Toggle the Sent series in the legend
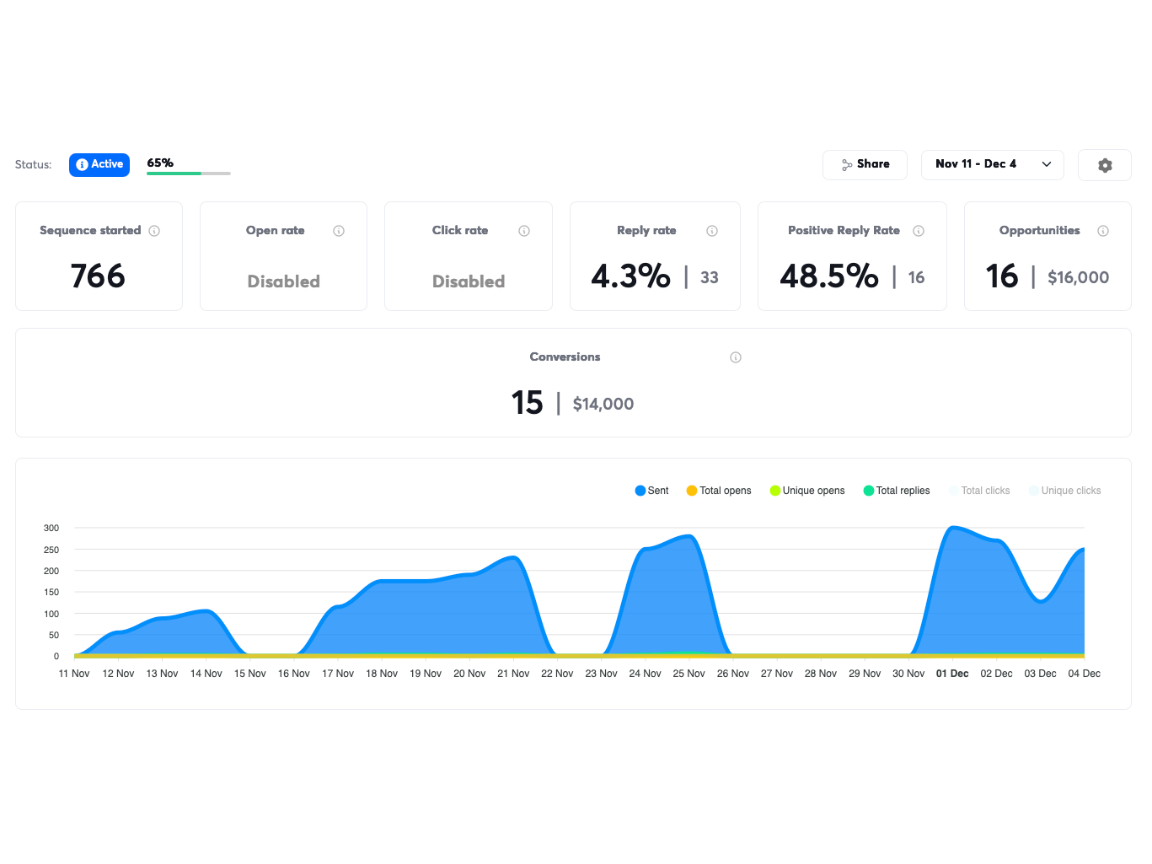1152x864 pixels. [651, 490]
